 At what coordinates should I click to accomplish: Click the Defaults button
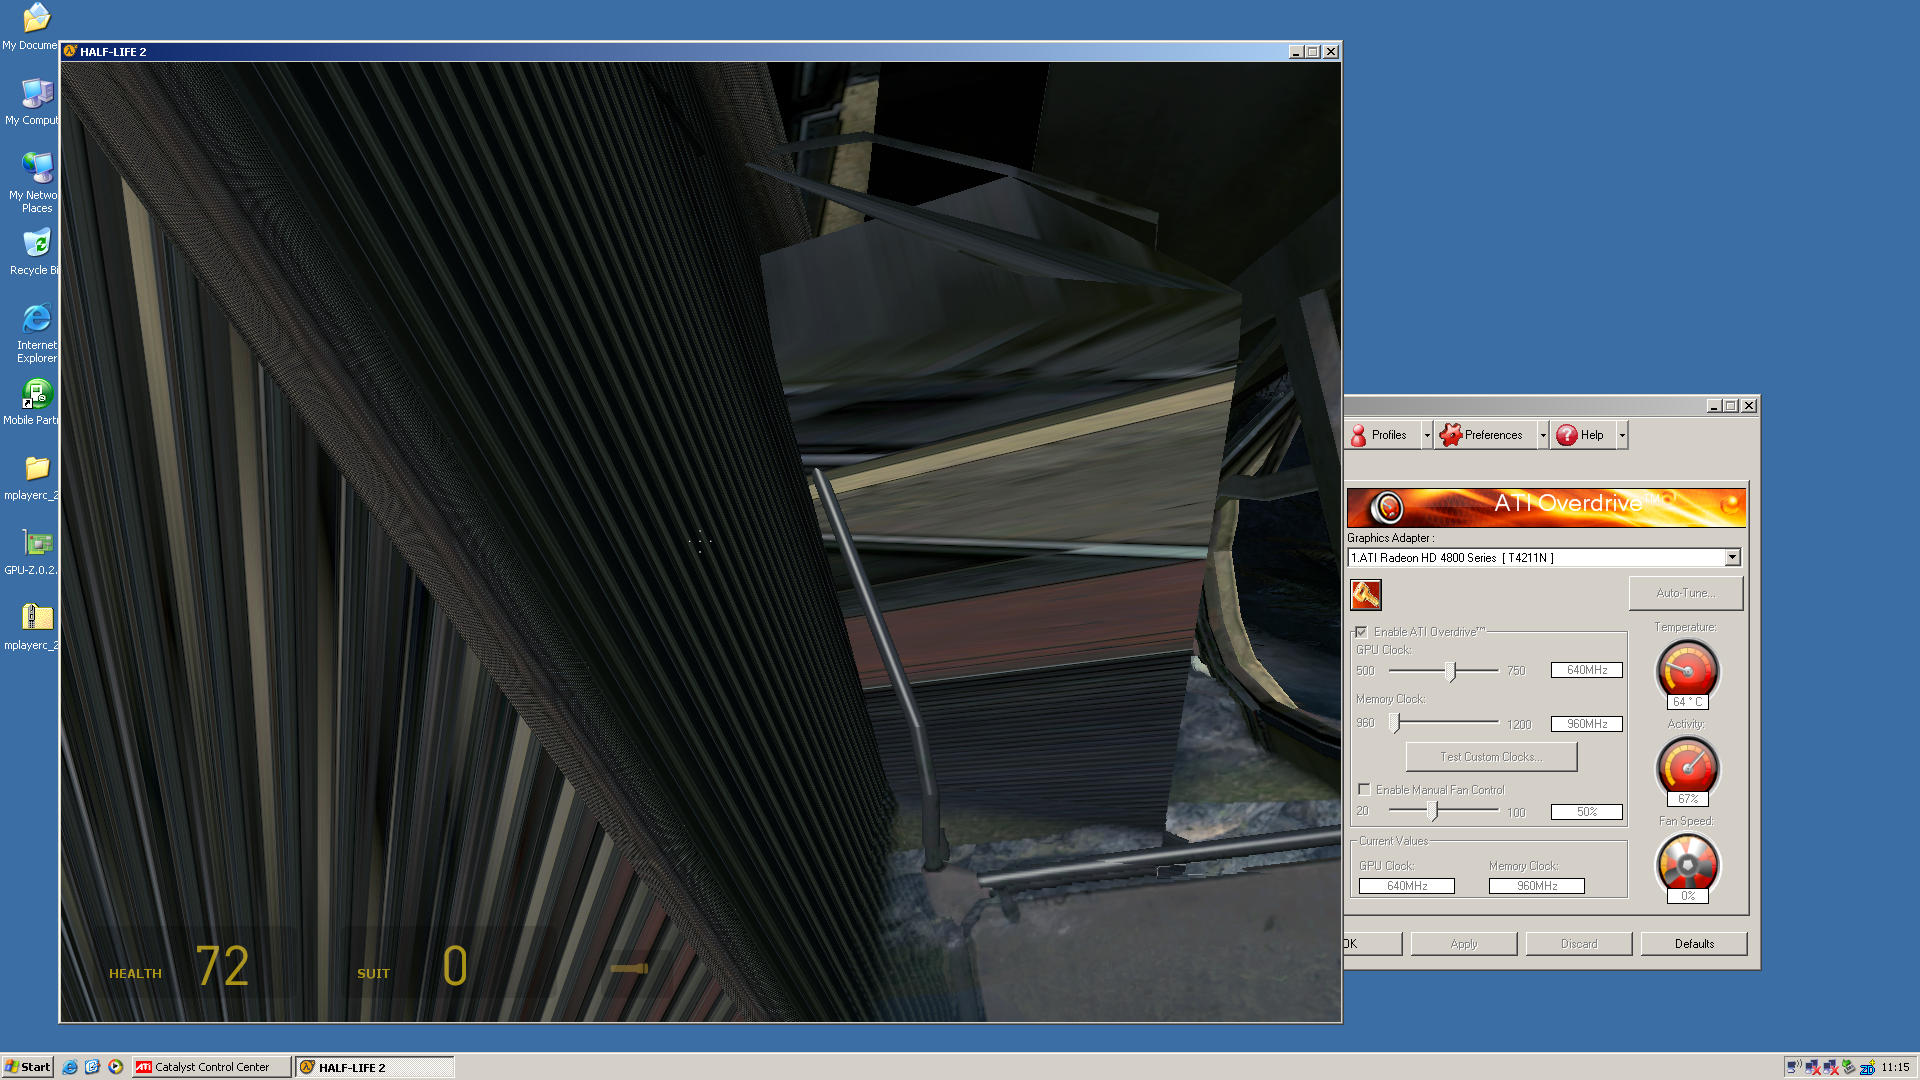1693,944
